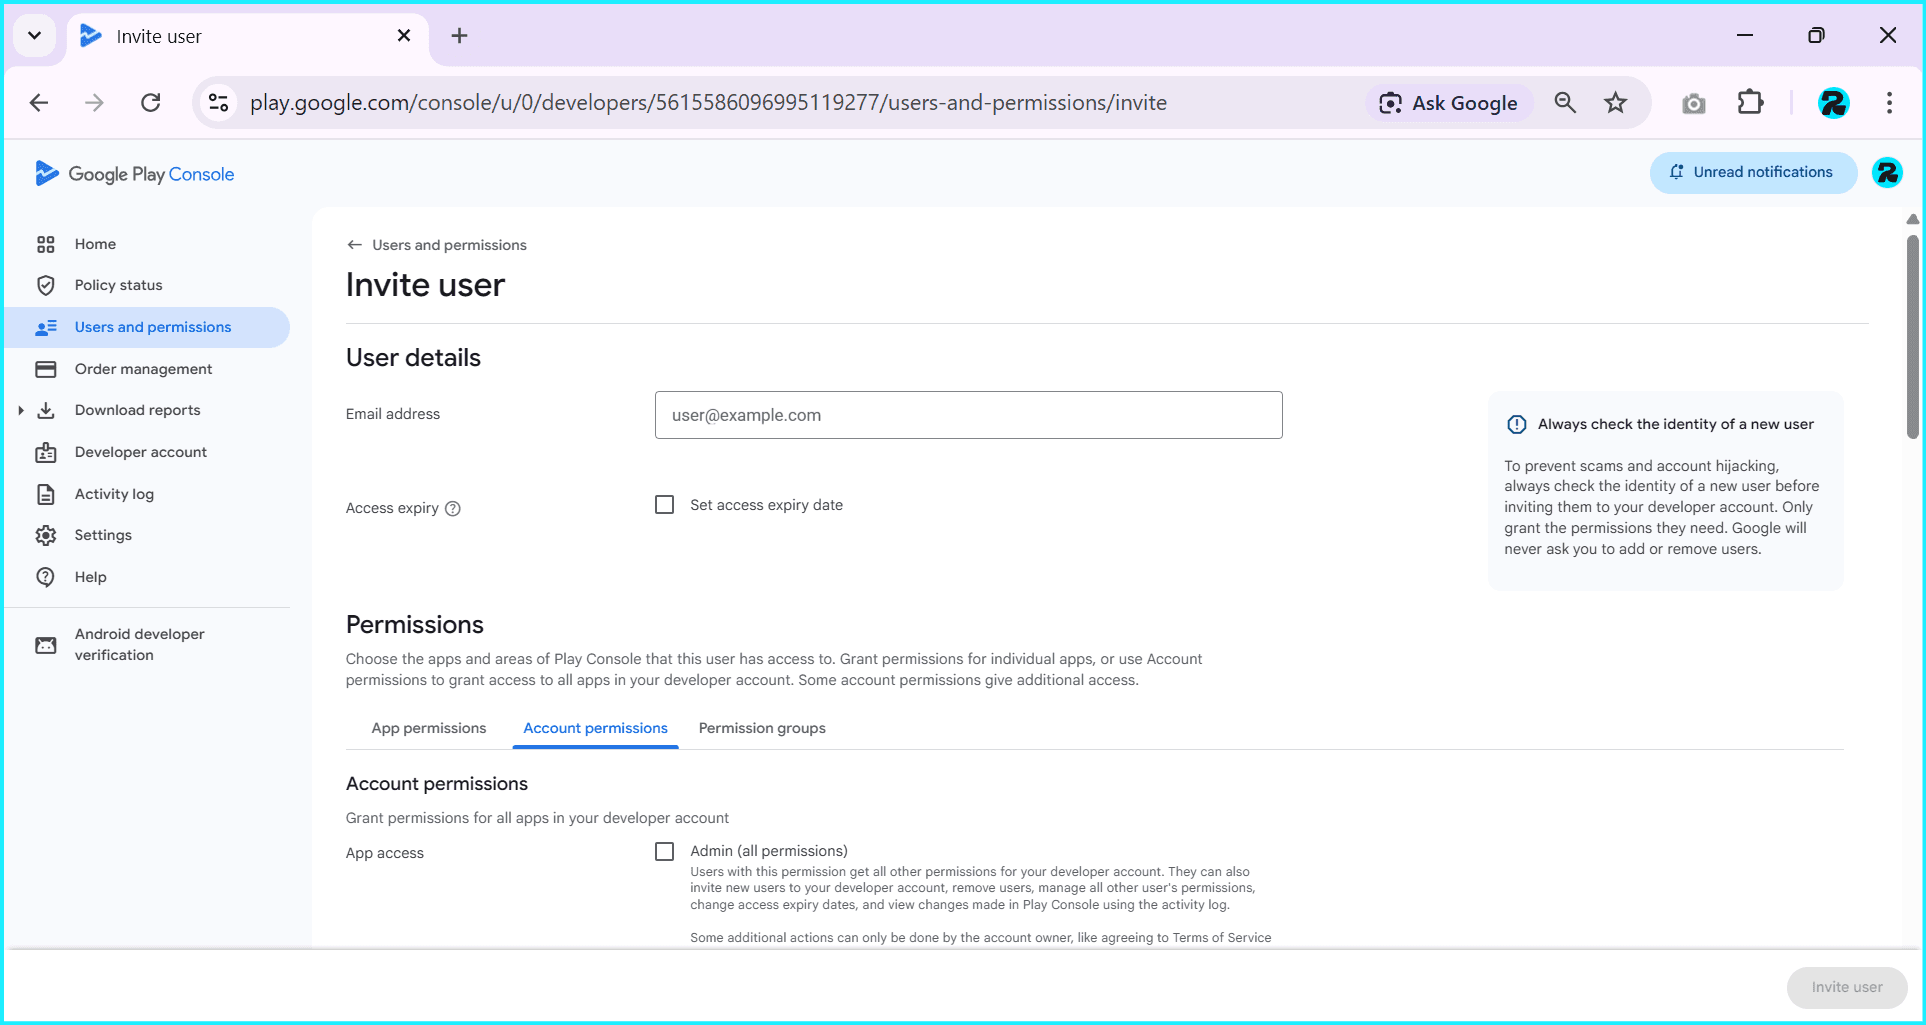Open Home in the sidebar
Screen dimensions: 1926x1025
point(147,244)
